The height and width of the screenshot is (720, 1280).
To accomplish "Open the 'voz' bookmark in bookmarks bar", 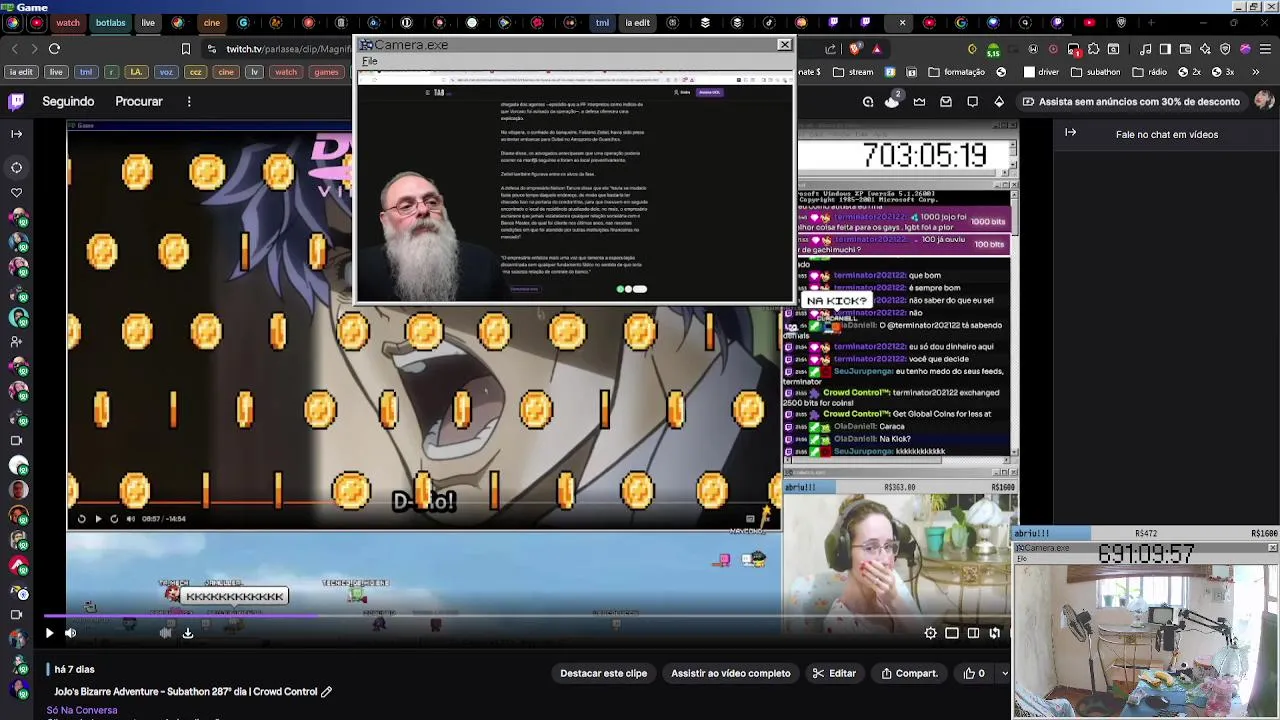I will point(166,72).
